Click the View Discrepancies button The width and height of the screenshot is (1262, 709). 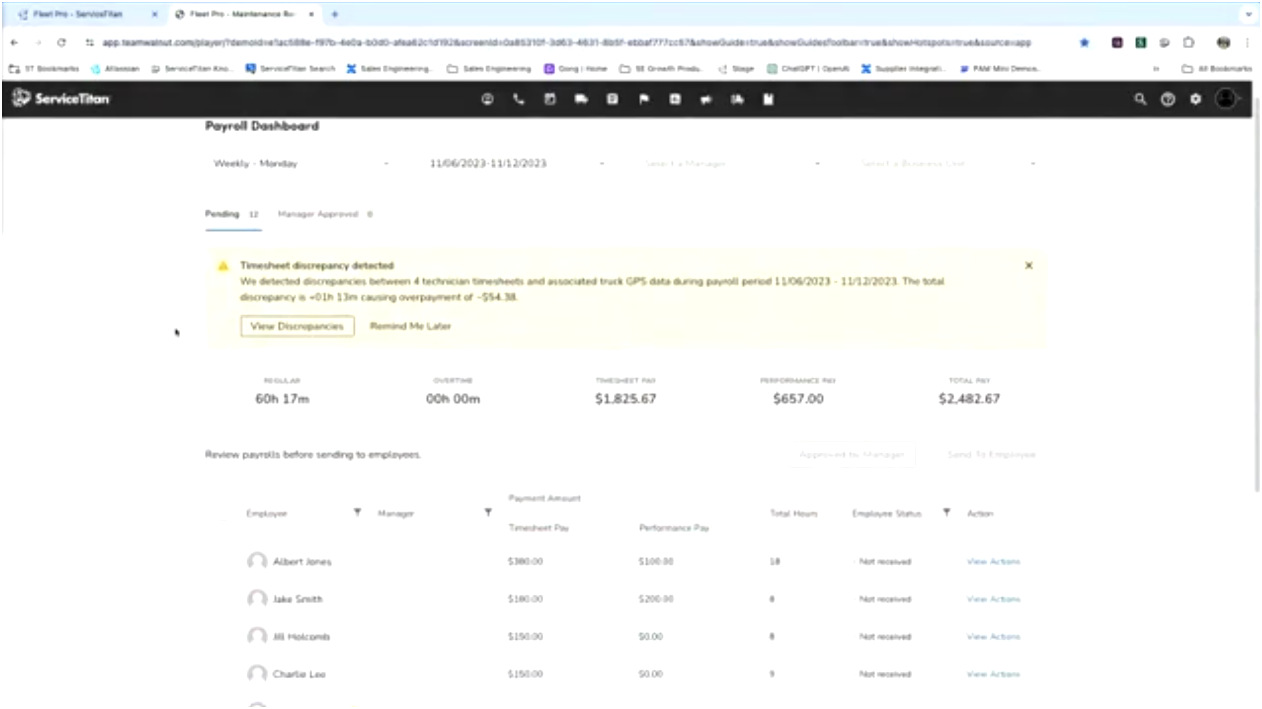pos(296,326)
